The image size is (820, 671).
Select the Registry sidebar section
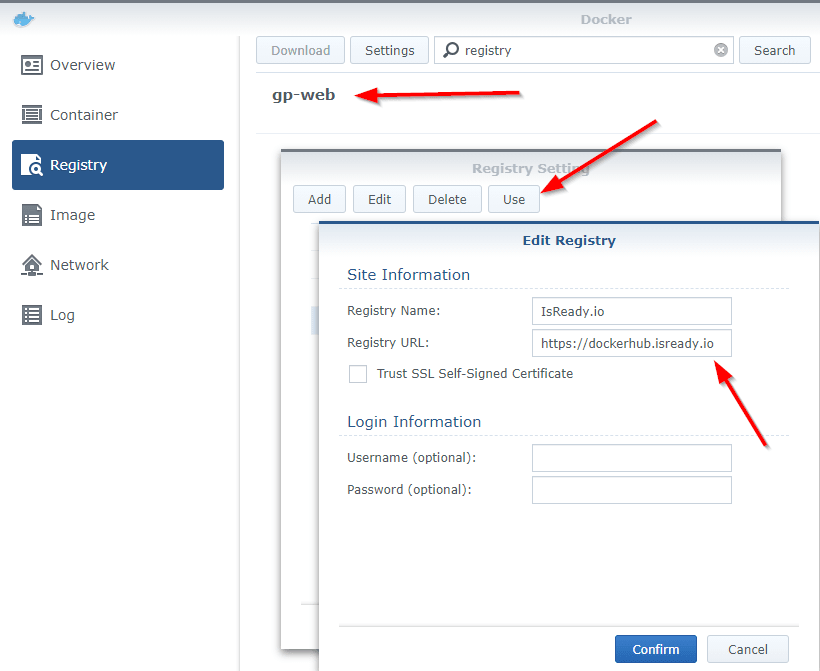tap(118, 165)
